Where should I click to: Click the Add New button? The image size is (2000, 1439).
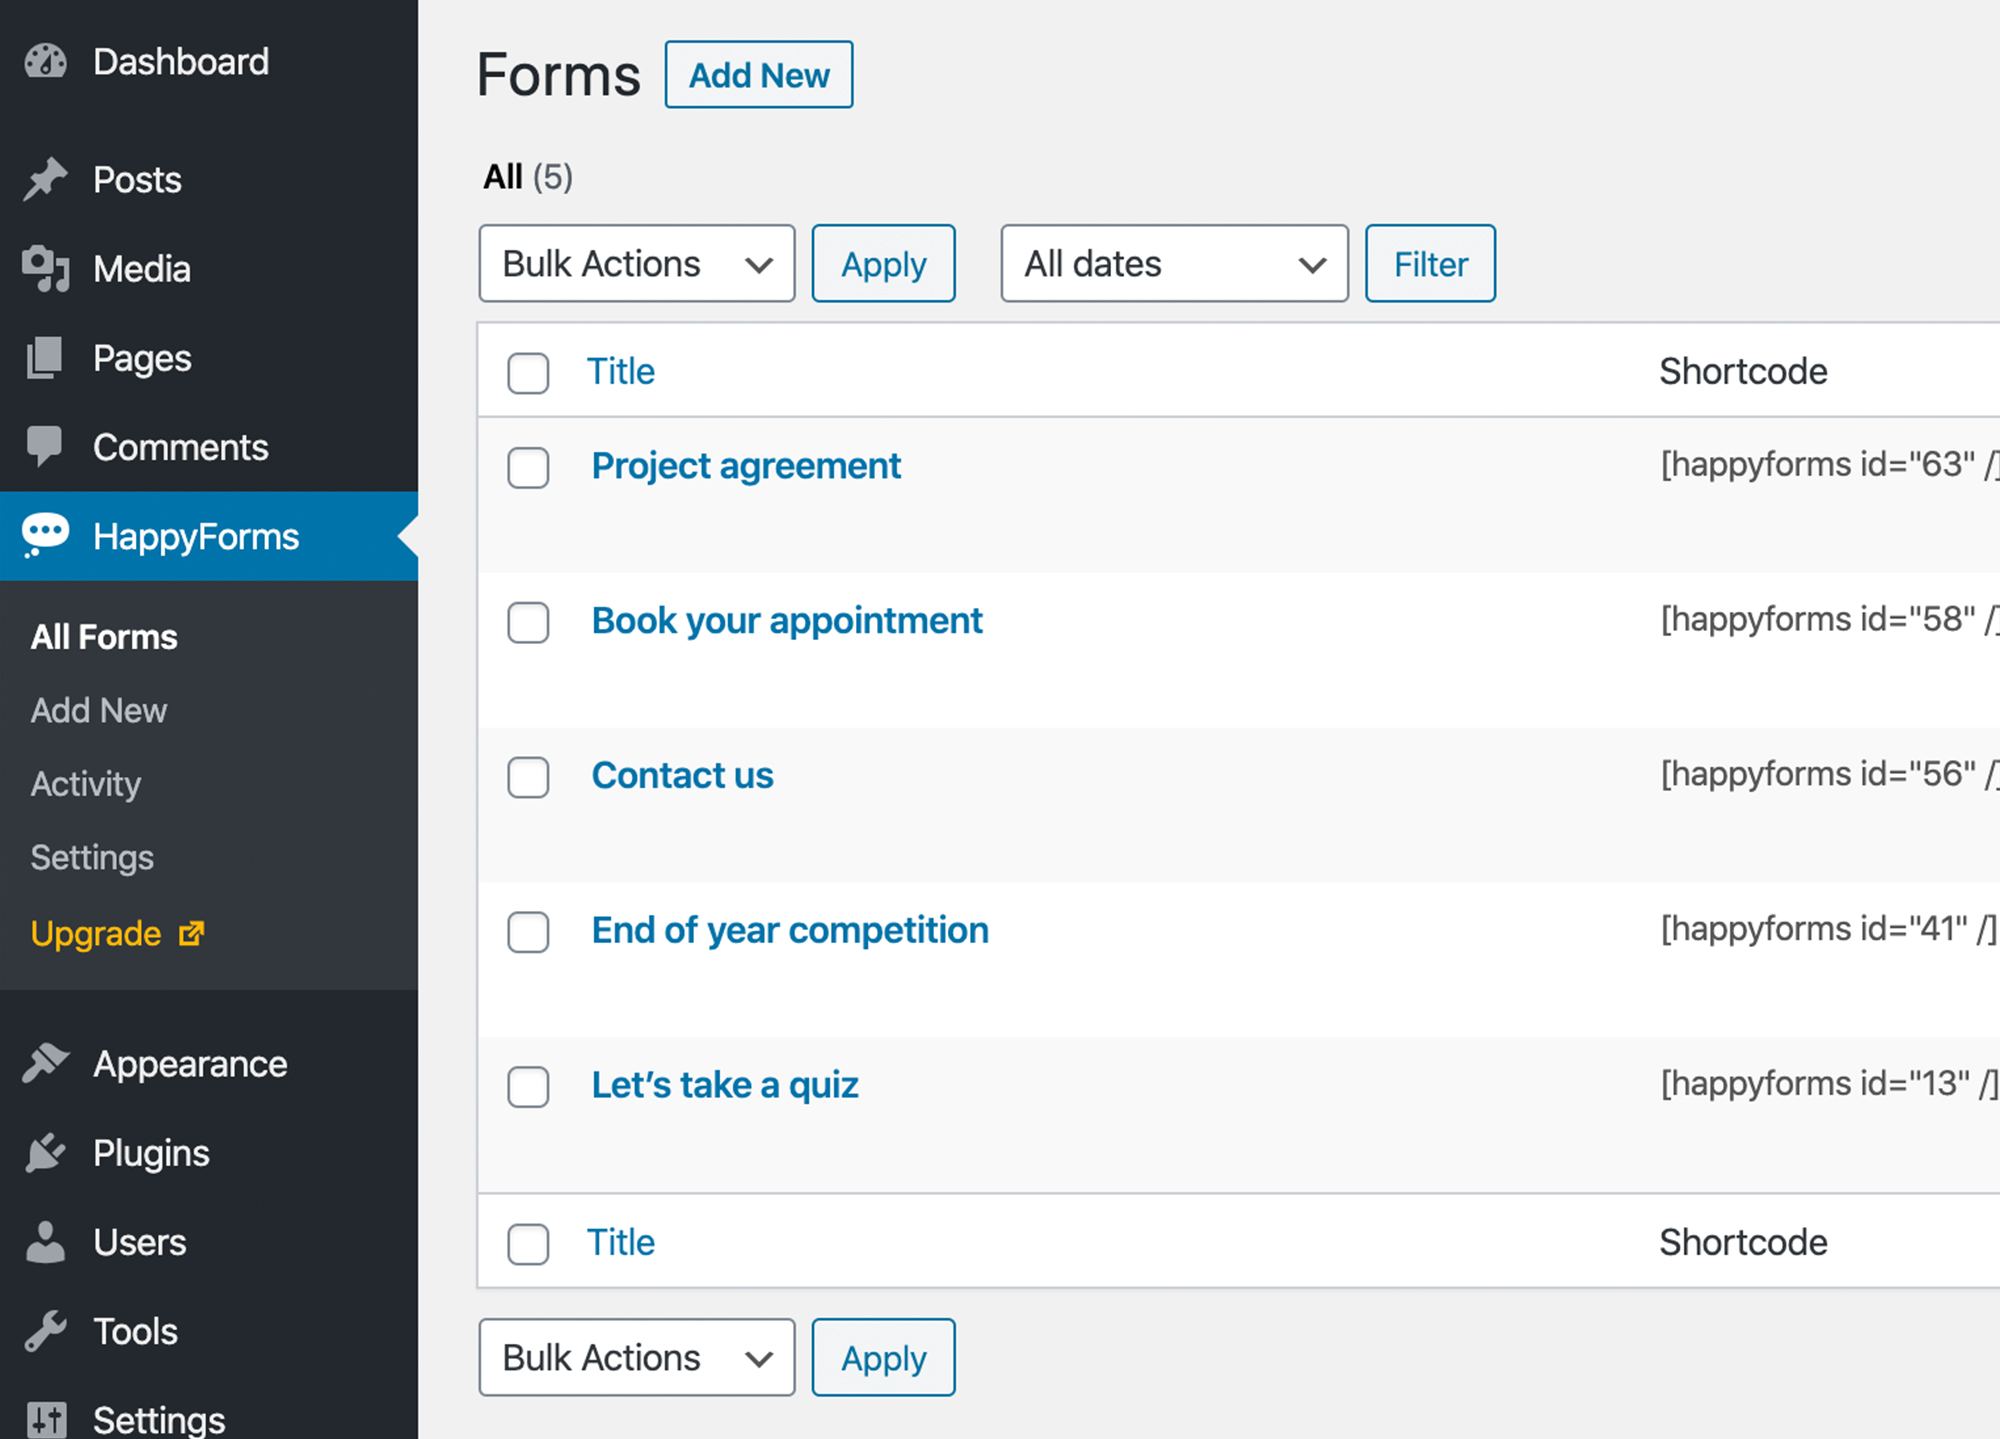(761, 71)
